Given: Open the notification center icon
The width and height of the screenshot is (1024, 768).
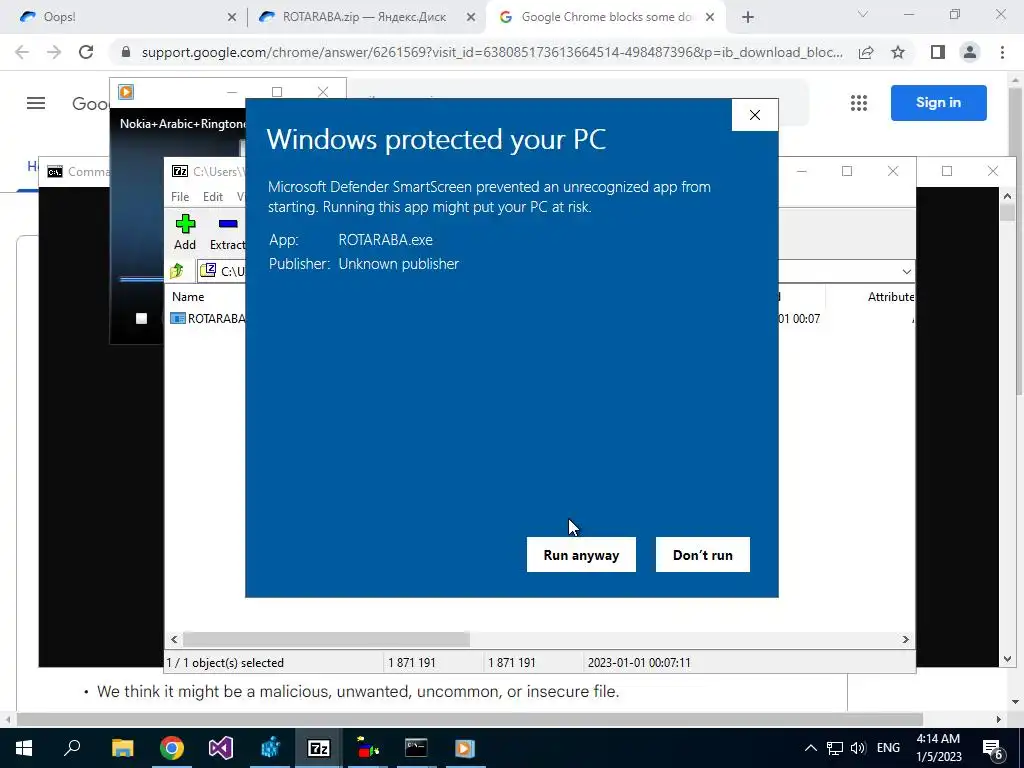Looking at the screenshot, I should point(993,748).
